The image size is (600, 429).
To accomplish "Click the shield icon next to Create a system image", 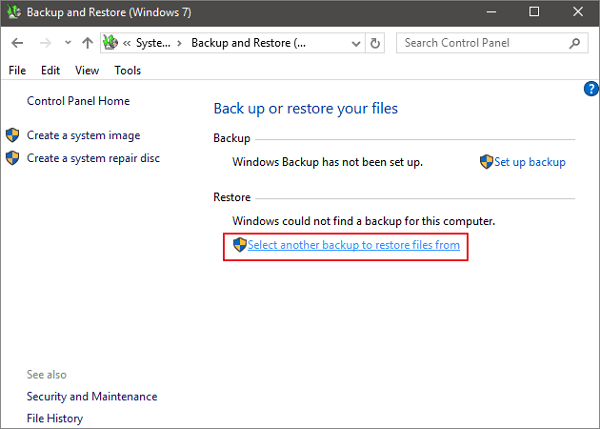I will (13, 135).
